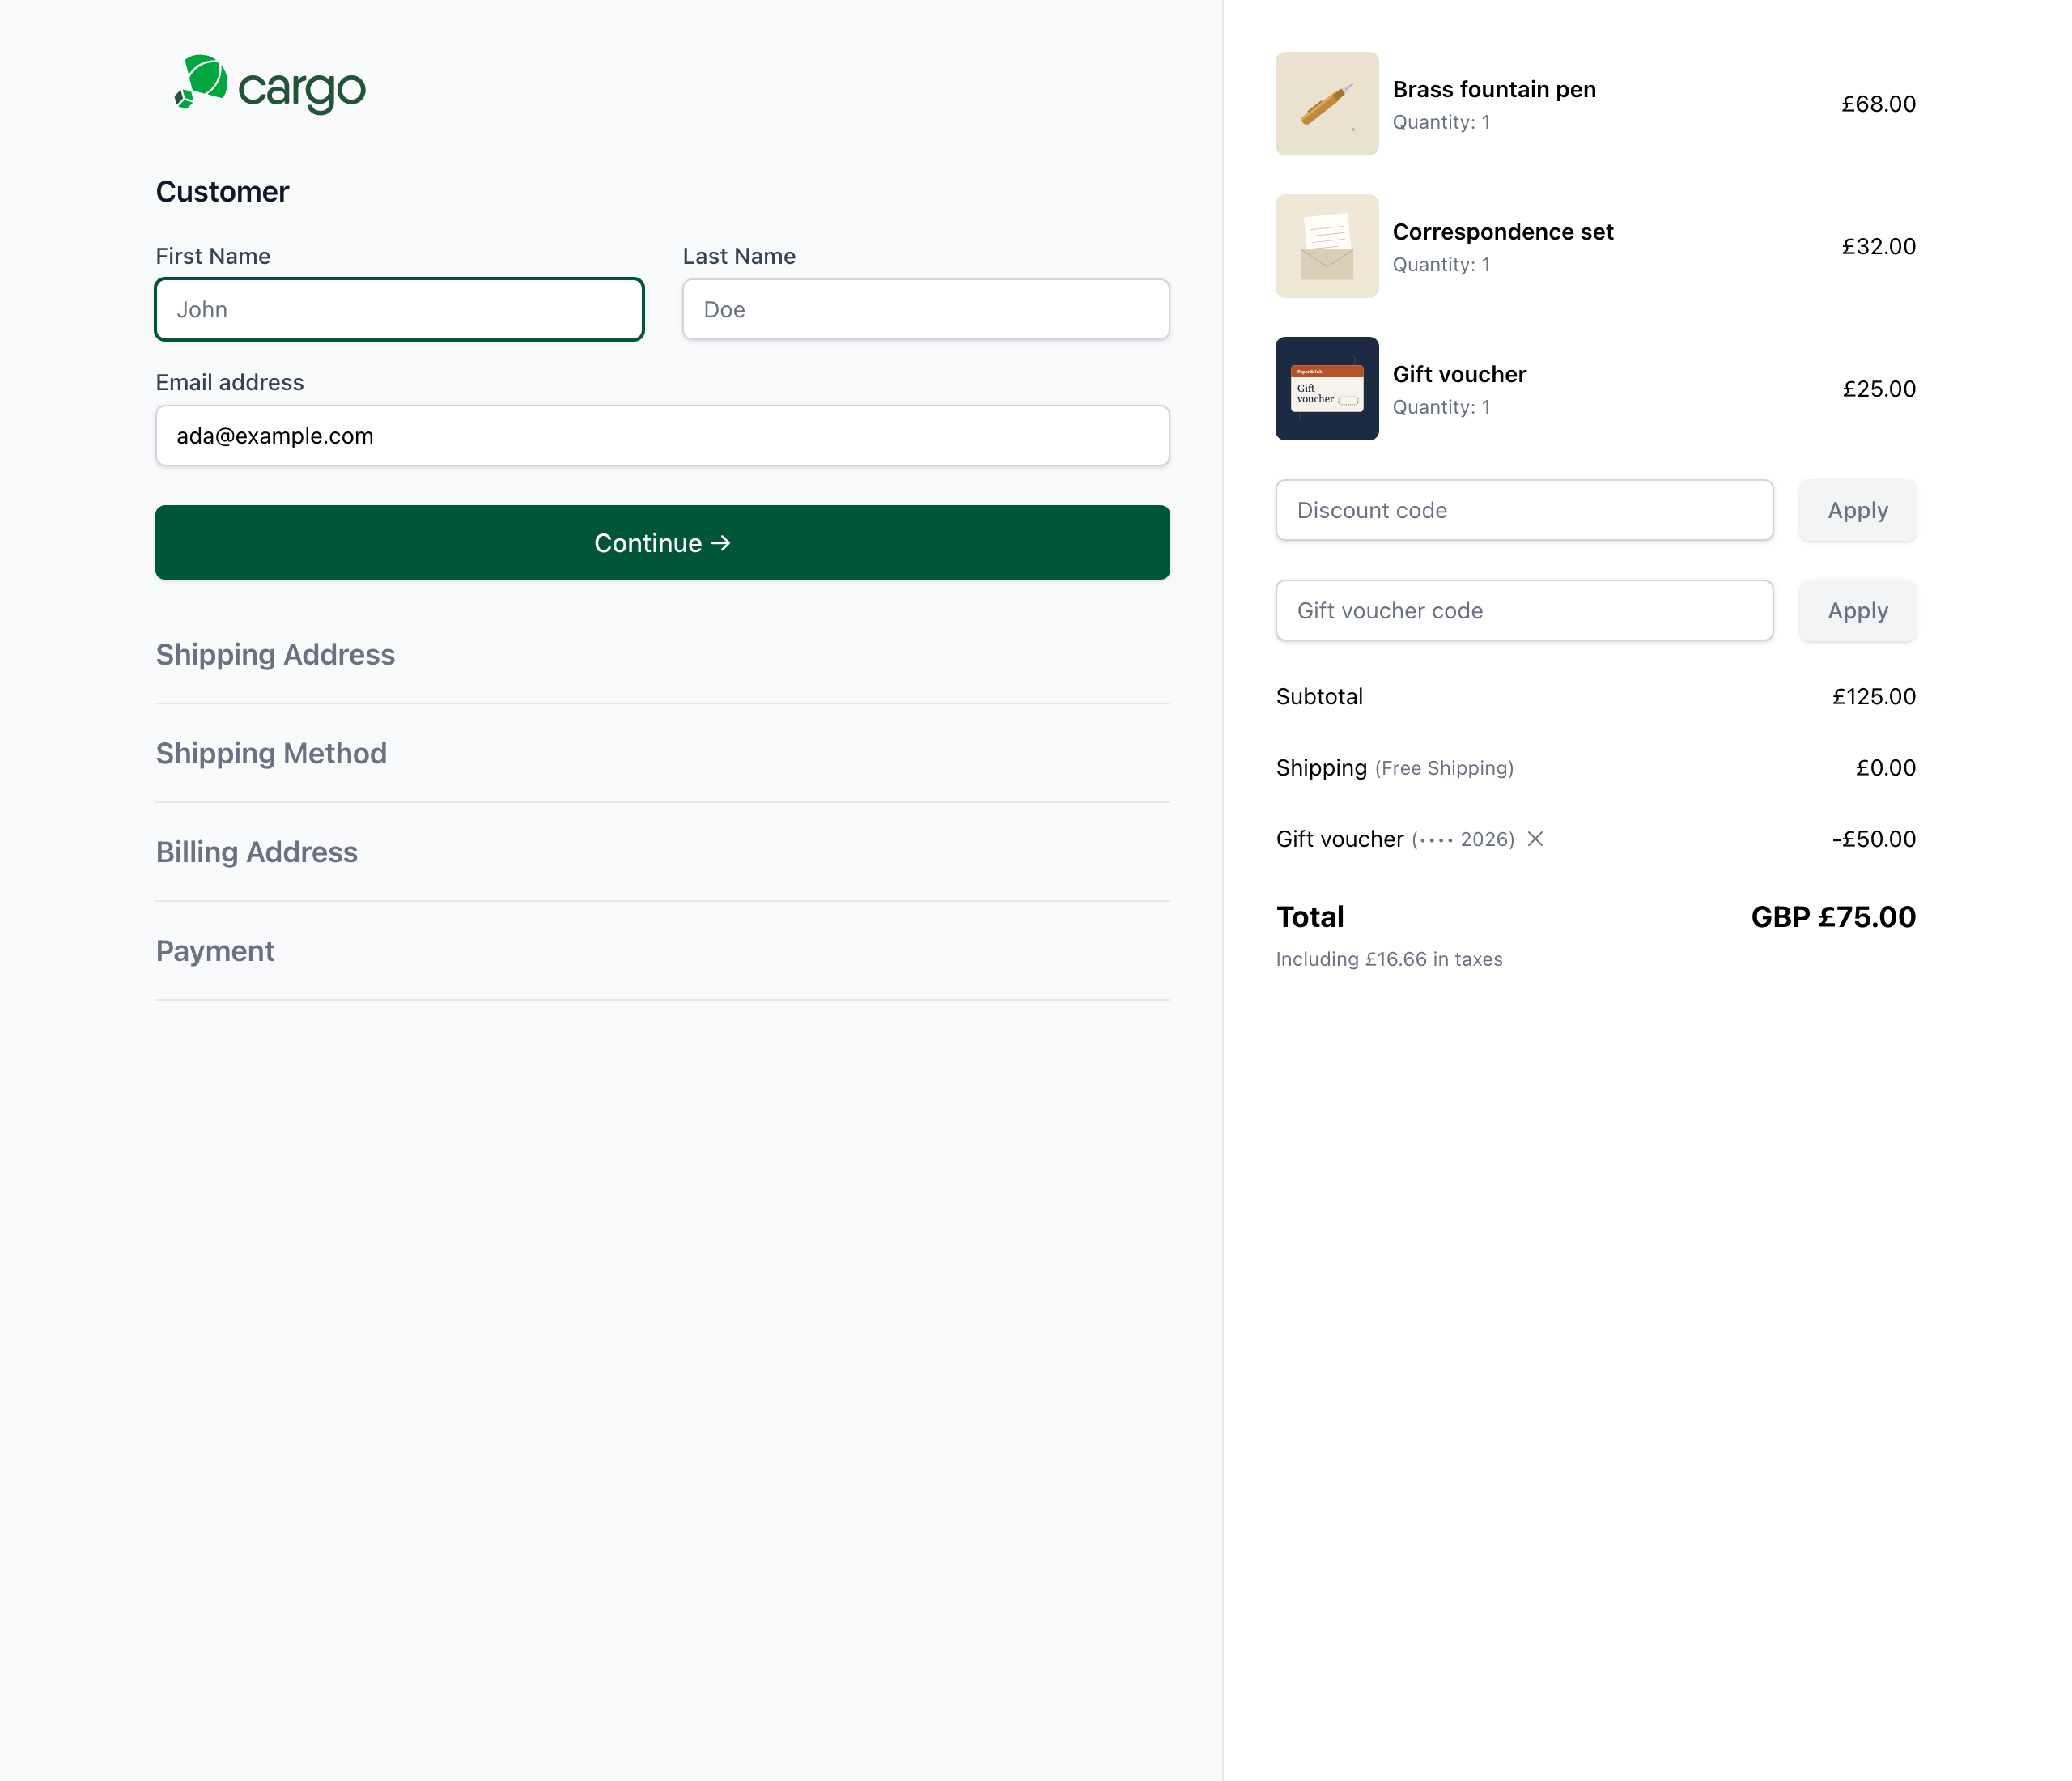Screen dimensions: 2072x1781
Task: Remove the applied gift voucher
Action: click(1535, 839)
